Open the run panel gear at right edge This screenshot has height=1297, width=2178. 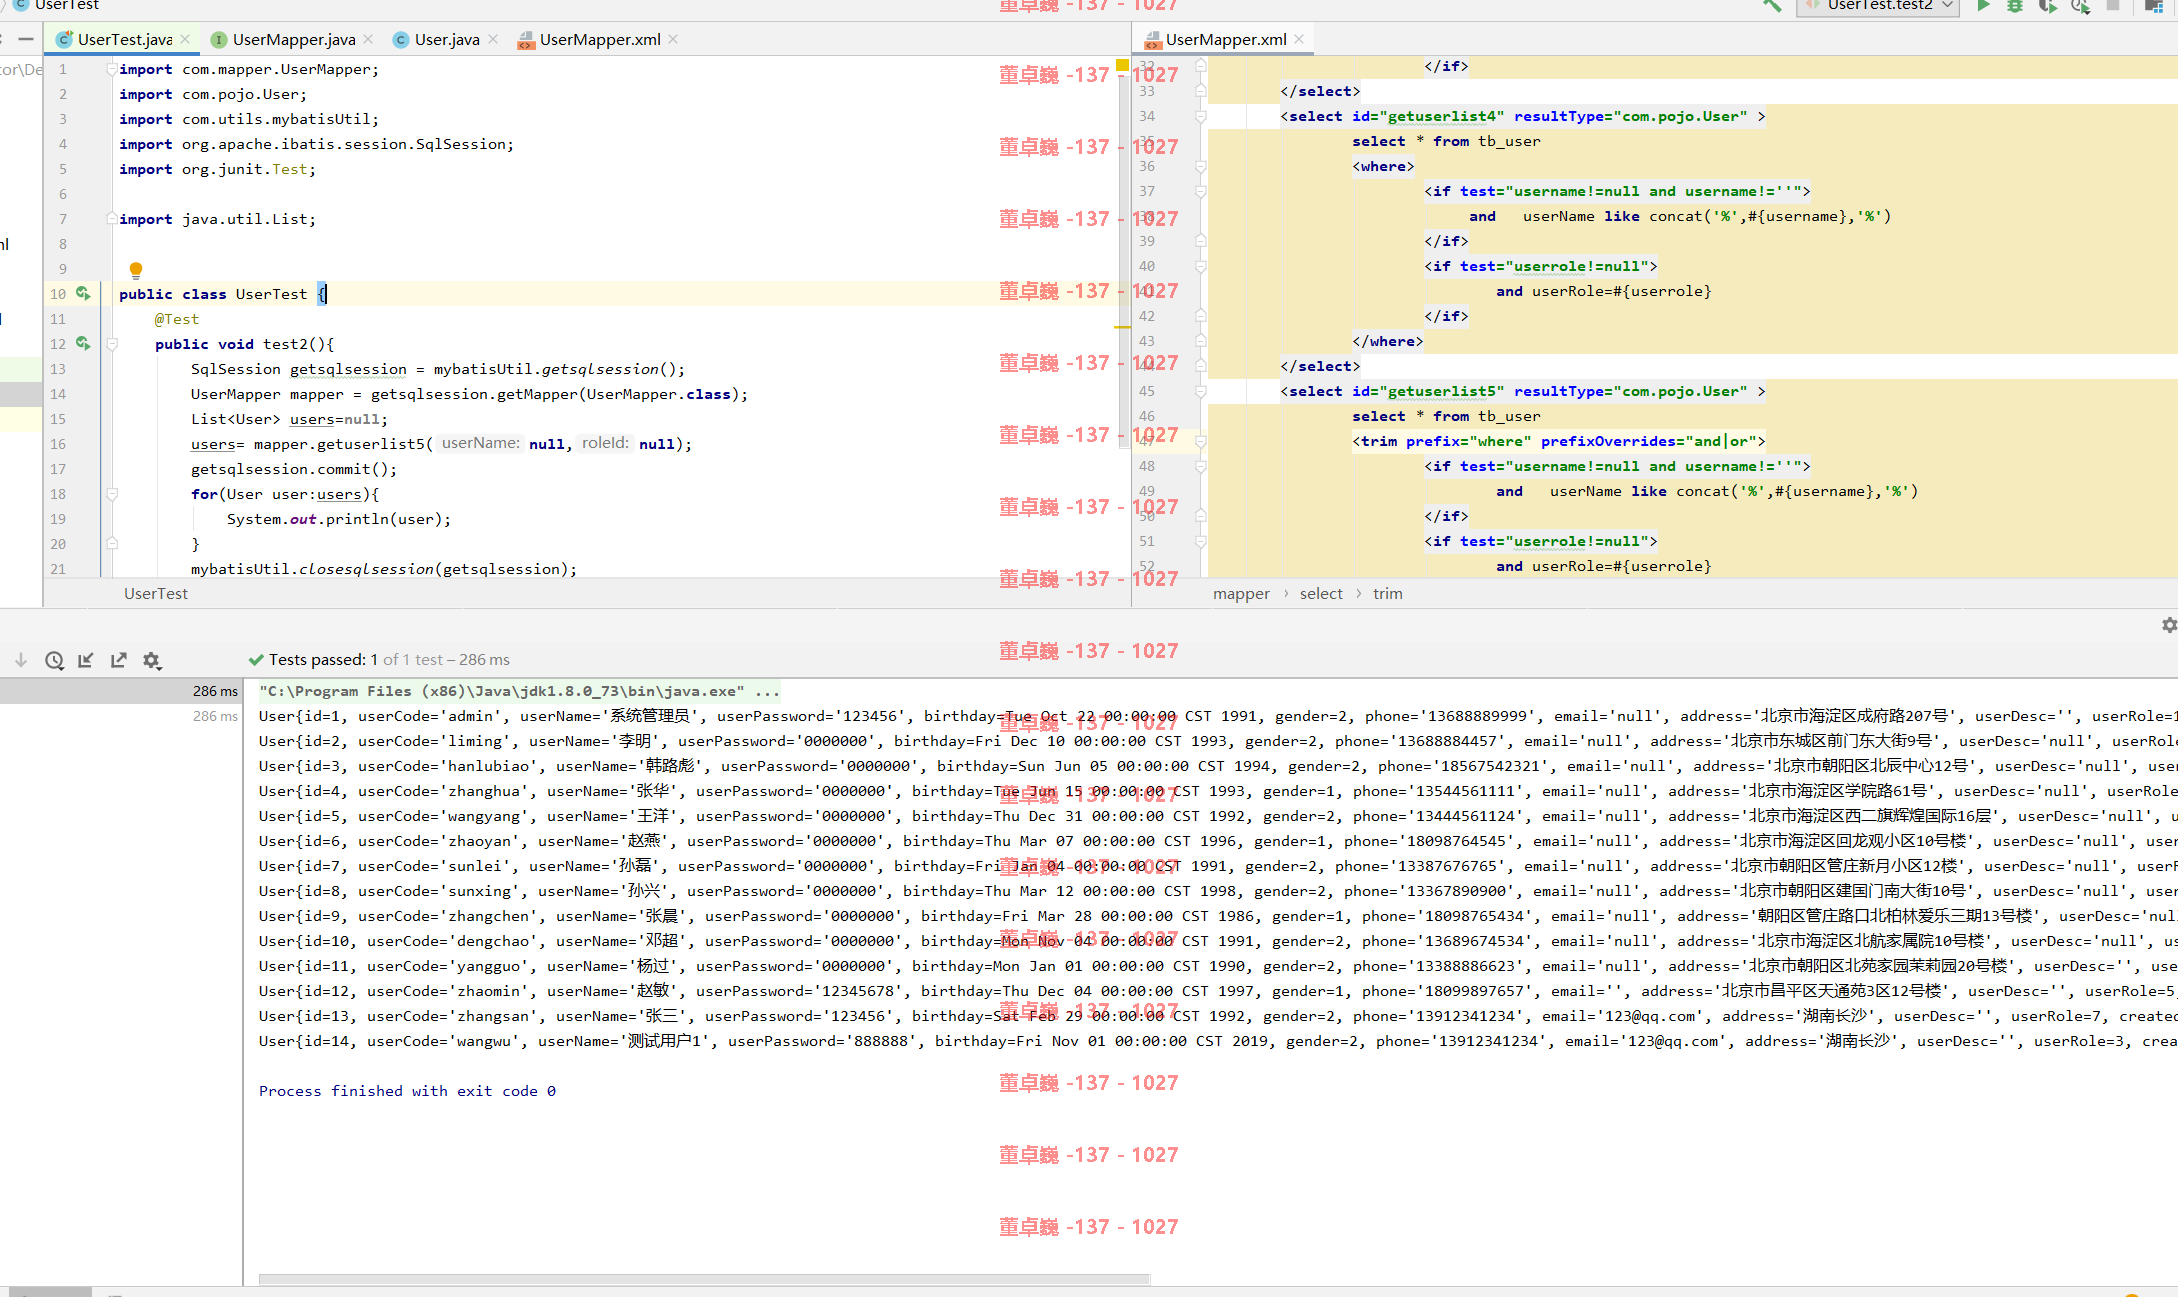coord(2168,625)
